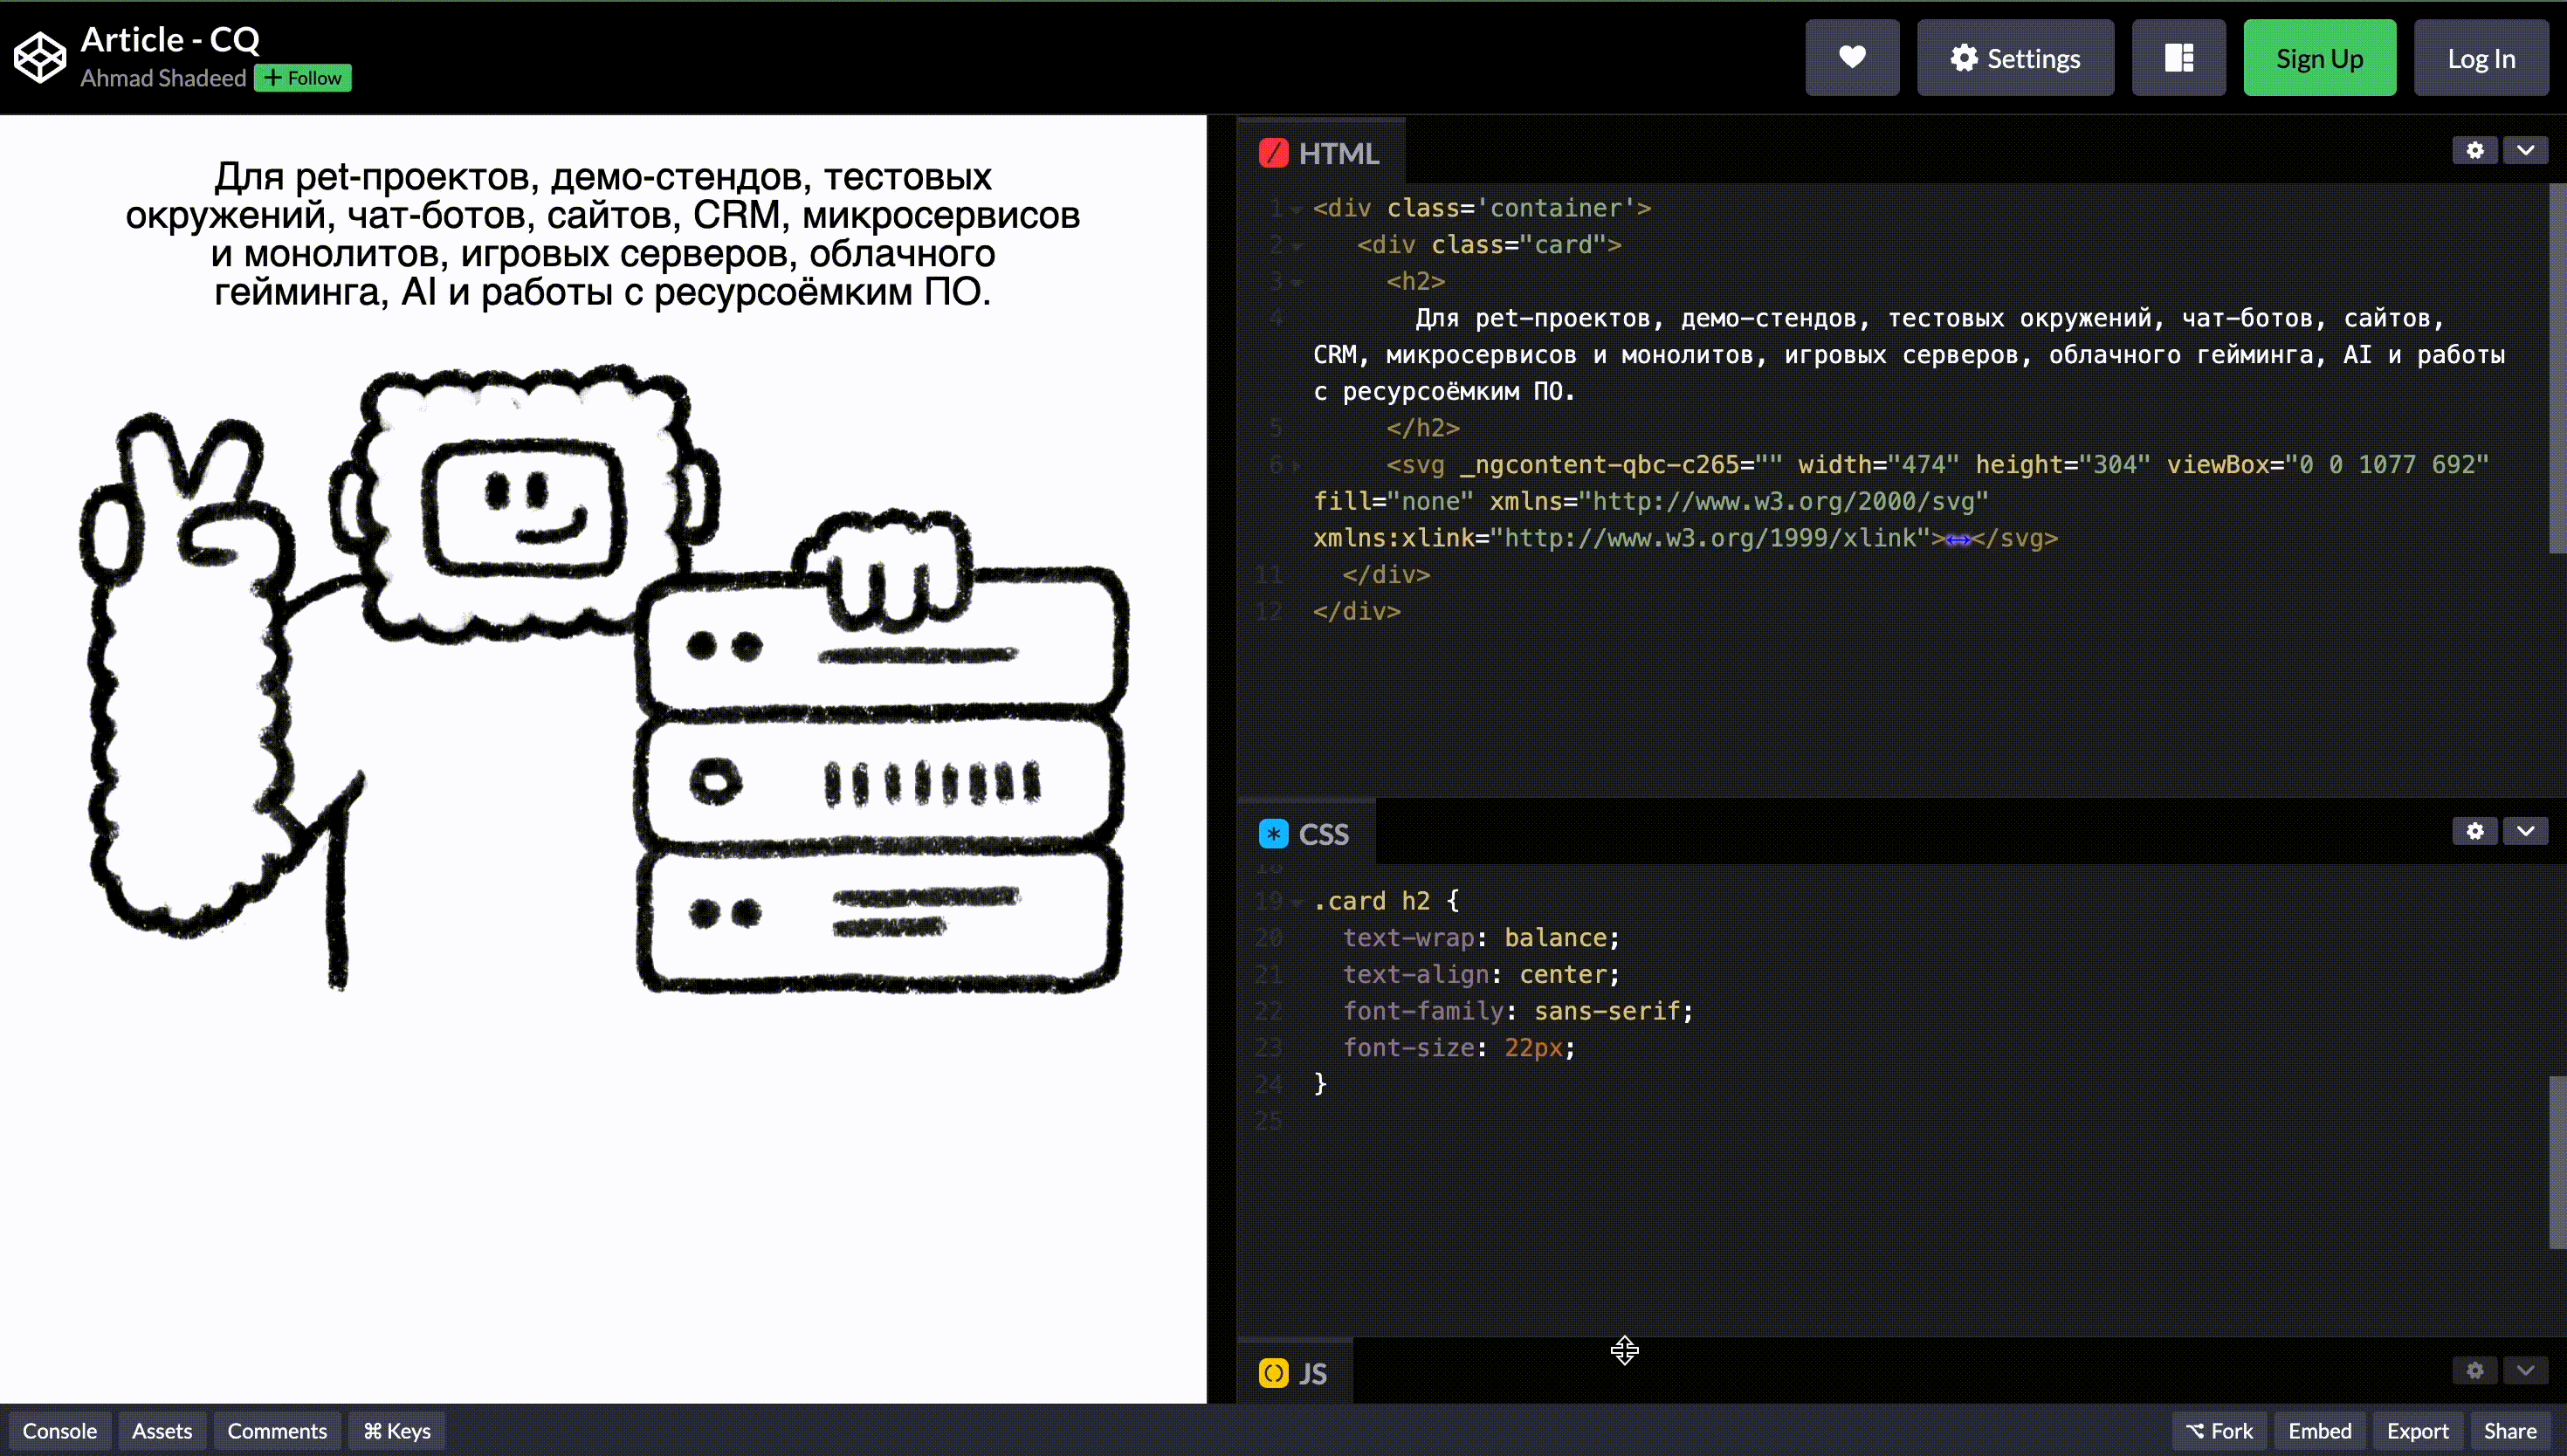The width and height of the screenshot is (2567, 1456).
Task: Select the Comments tab
Action: tap(277, 1430)
